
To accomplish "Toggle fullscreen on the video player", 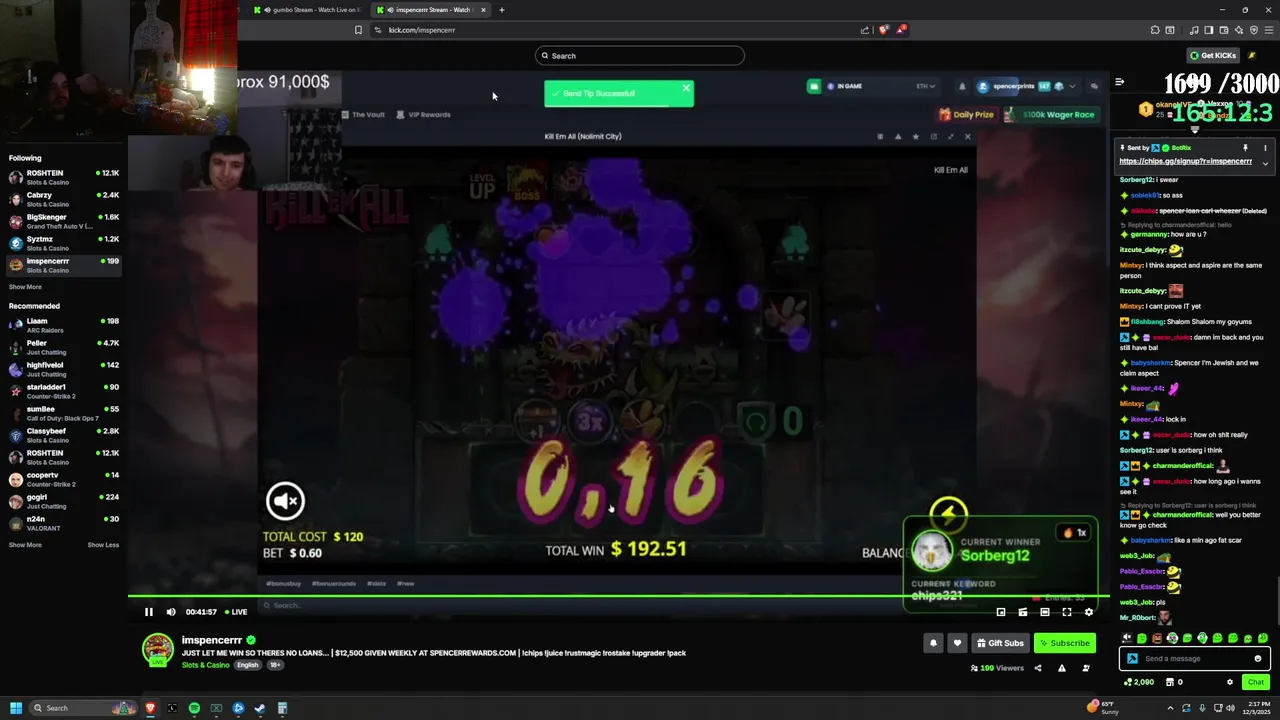I will [x=1067, y=612].
